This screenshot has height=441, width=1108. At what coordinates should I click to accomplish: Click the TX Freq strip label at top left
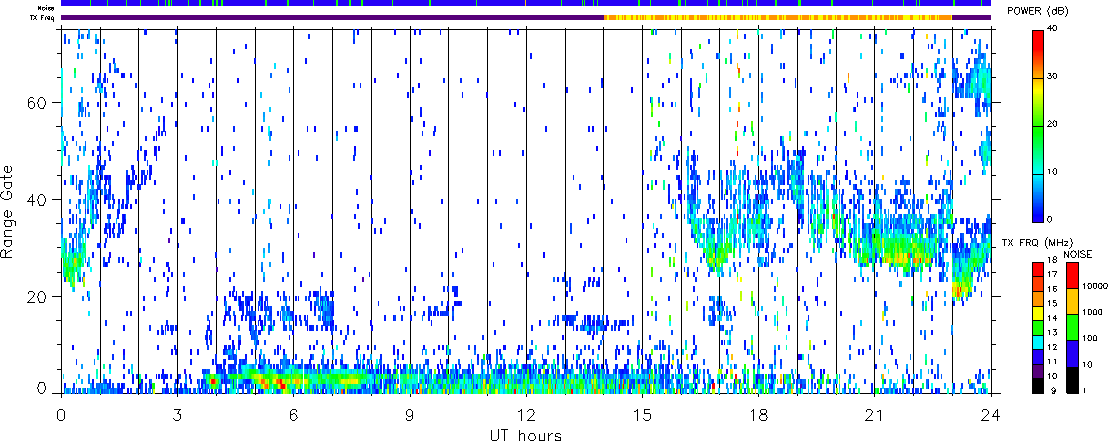pos(43,17)
